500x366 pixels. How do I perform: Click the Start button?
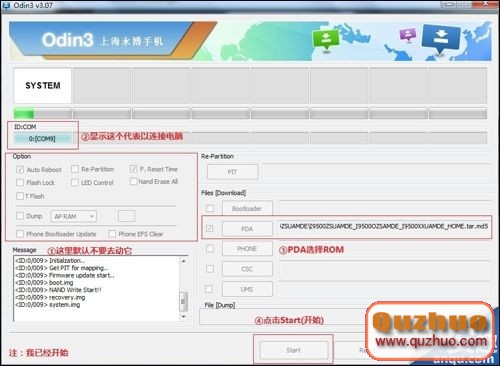point(293,350)
